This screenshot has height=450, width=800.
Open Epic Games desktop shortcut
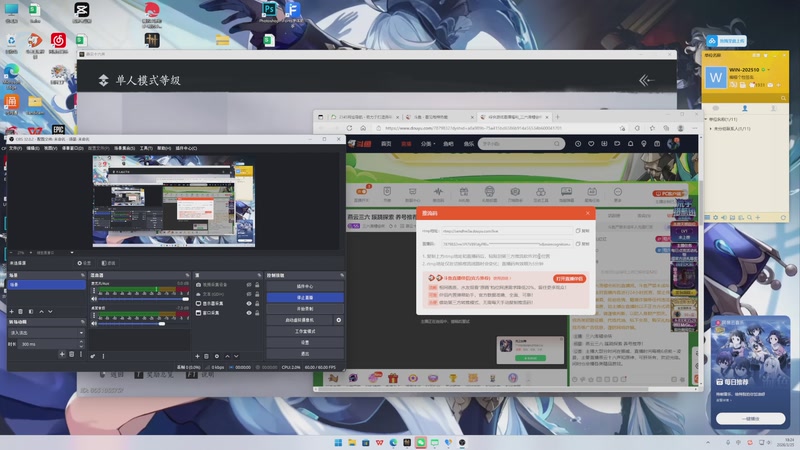click(58, 130)
